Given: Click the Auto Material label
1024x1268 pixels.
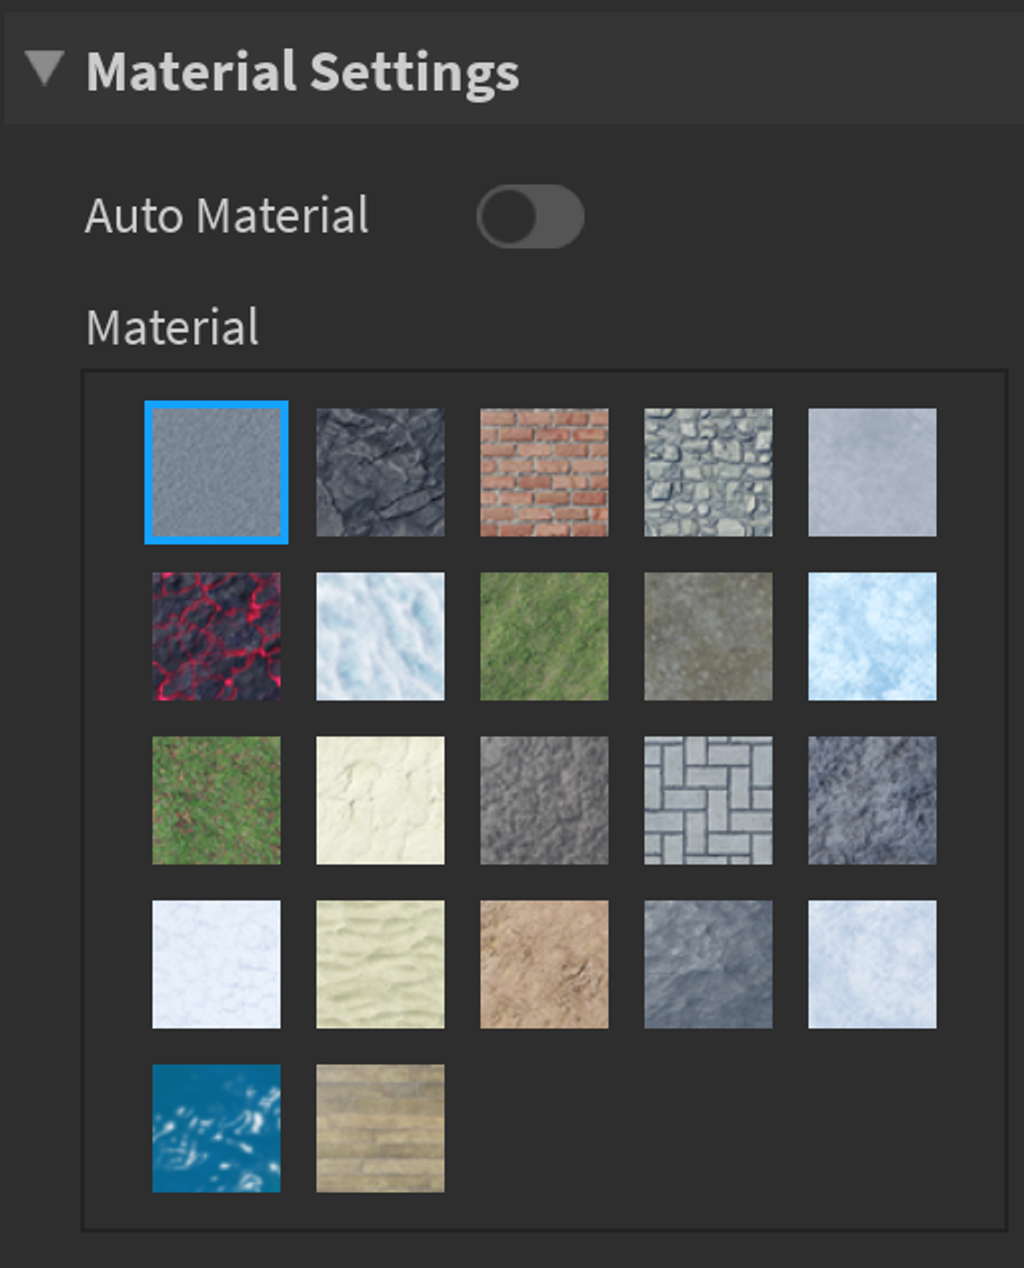Looking at the screenshot, I should point(227,216).
